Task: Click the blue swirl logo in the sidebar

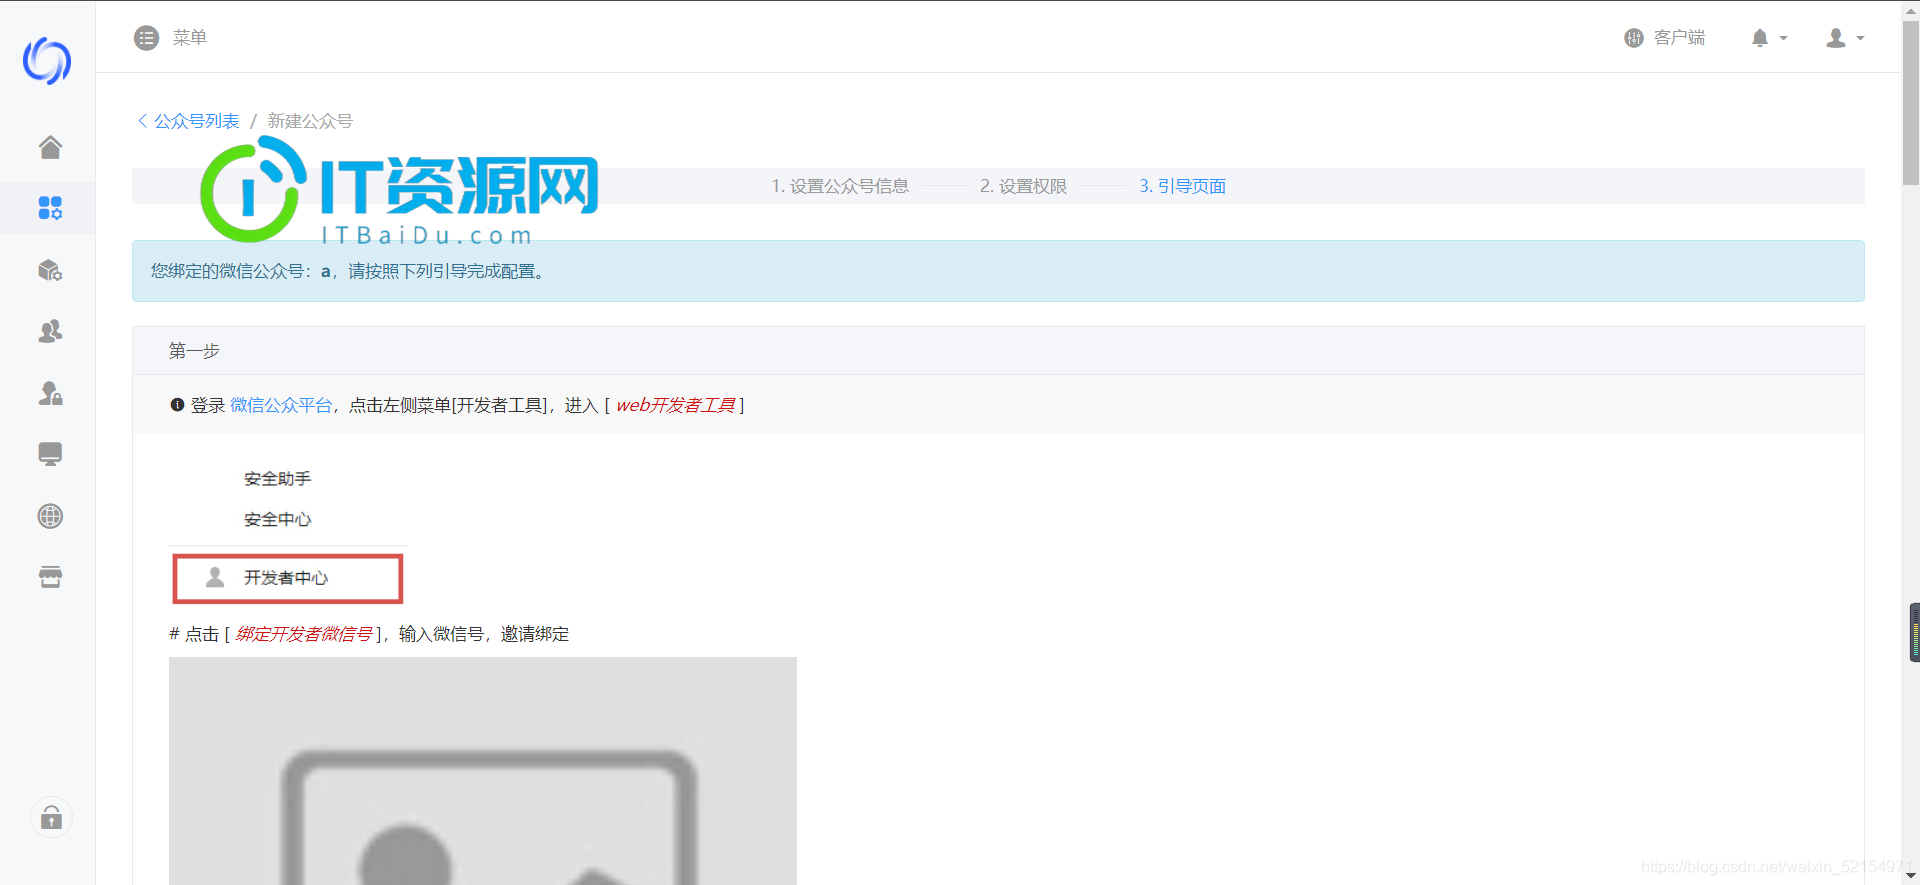Action: 47,61
